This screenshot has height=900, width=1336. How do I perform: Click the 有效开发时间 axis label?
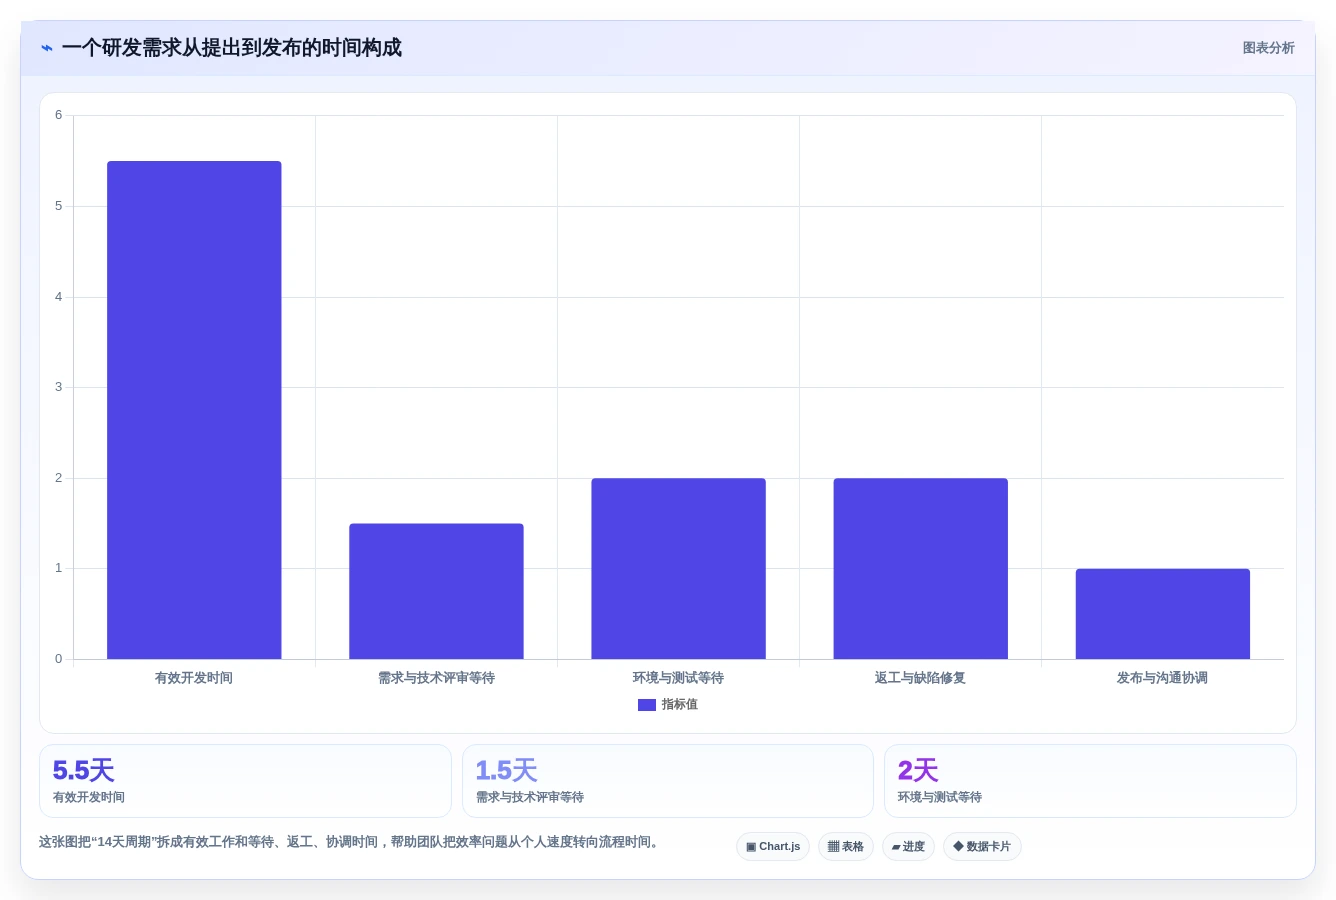(x=194, y=678)
